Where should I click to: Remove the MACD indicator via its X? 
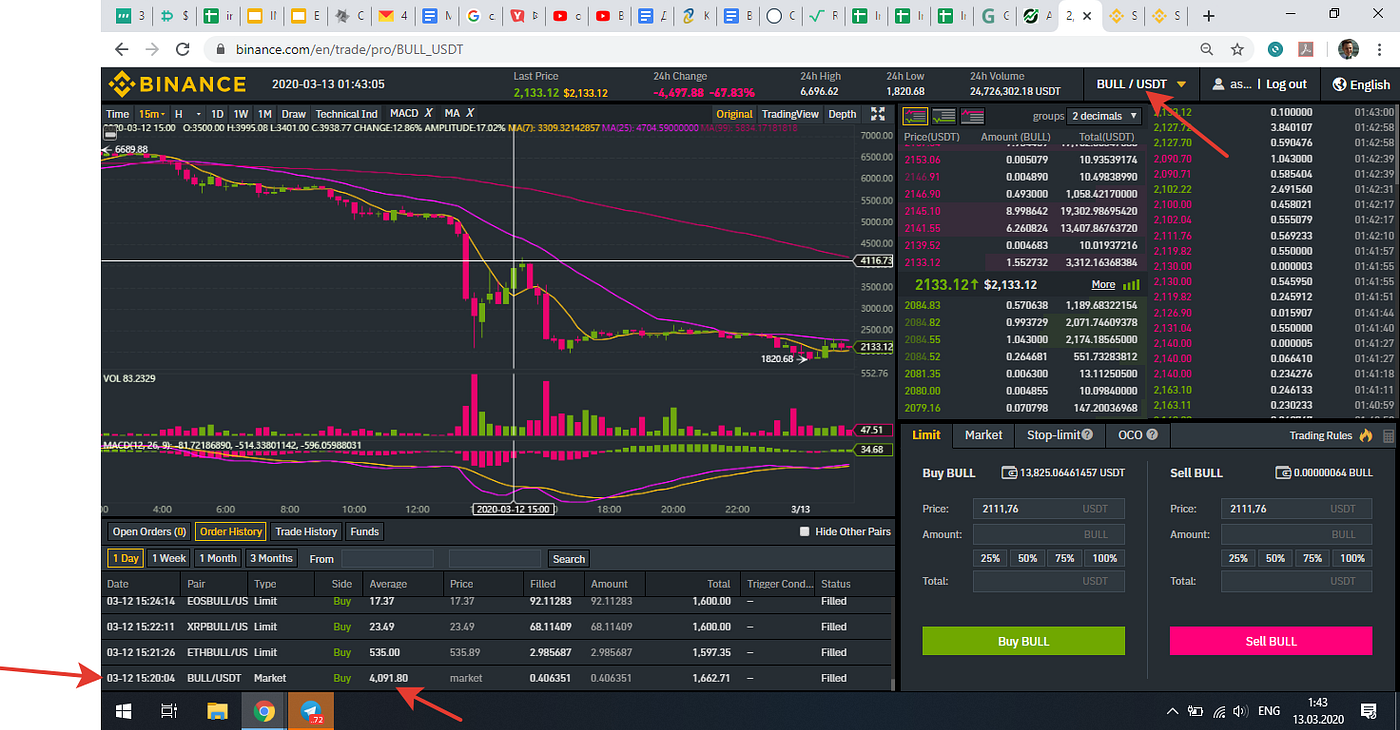428,114
